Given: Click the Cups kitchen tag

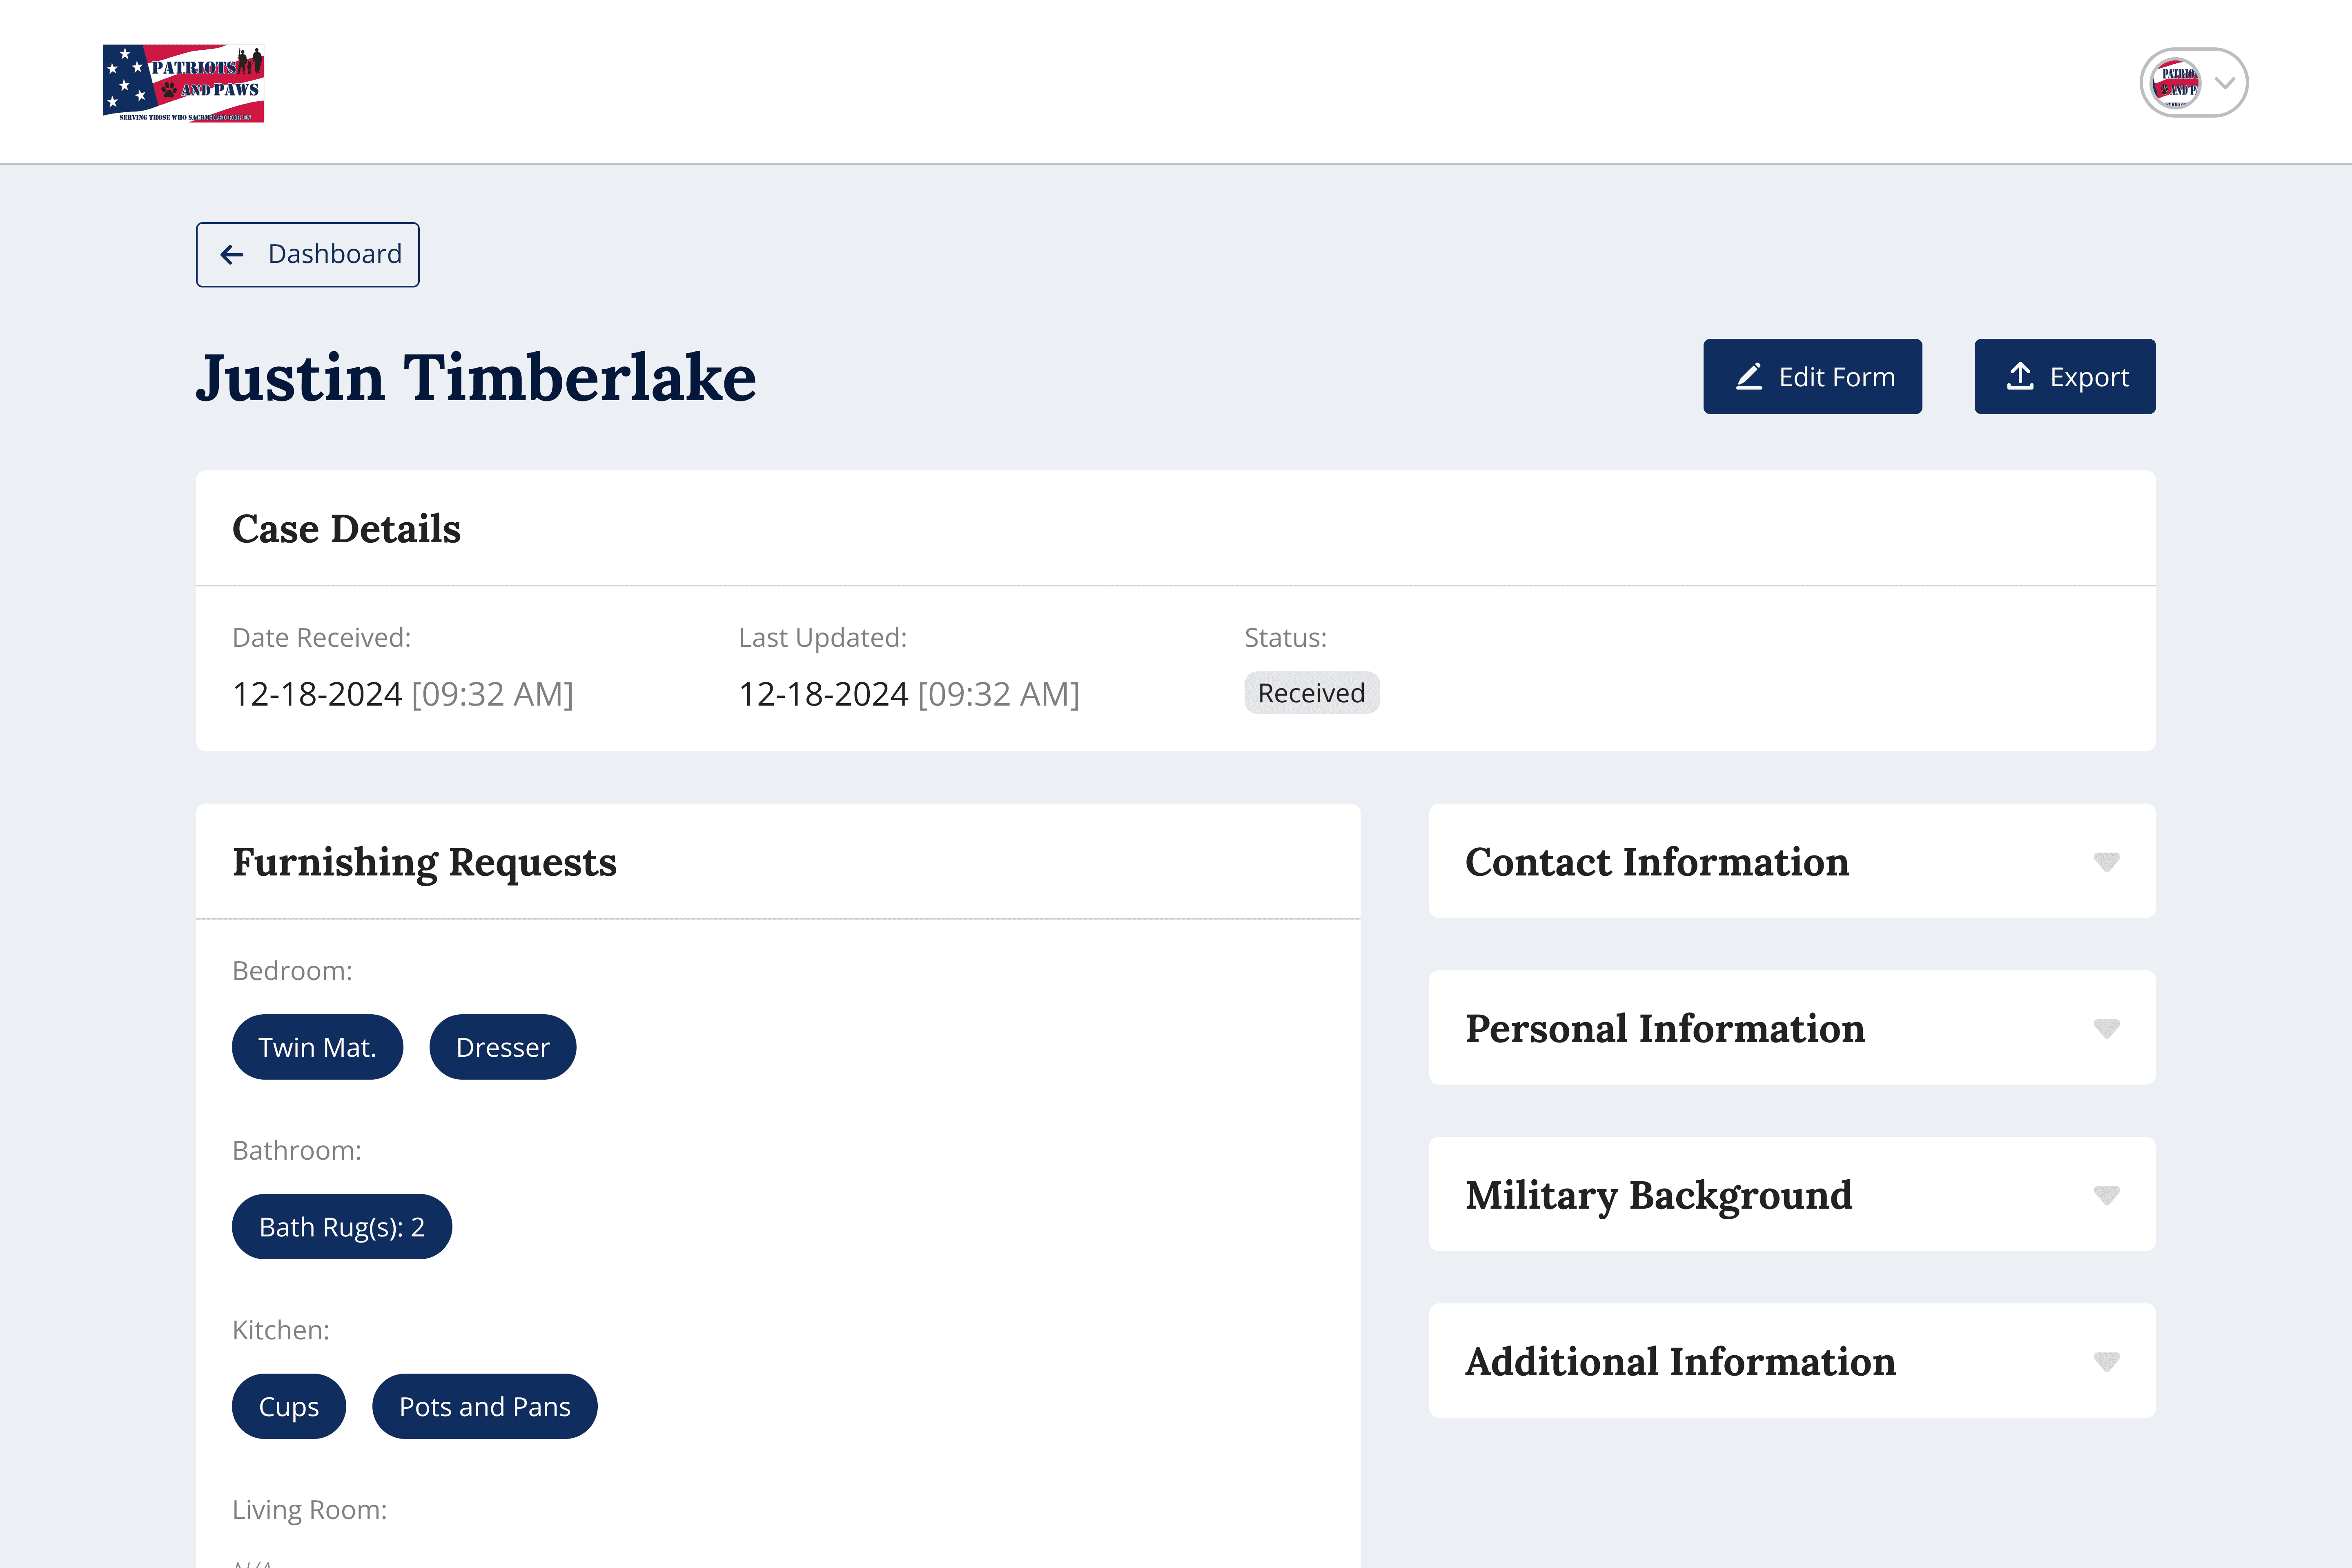Looking at the screenshot, I should (289, 1406).
